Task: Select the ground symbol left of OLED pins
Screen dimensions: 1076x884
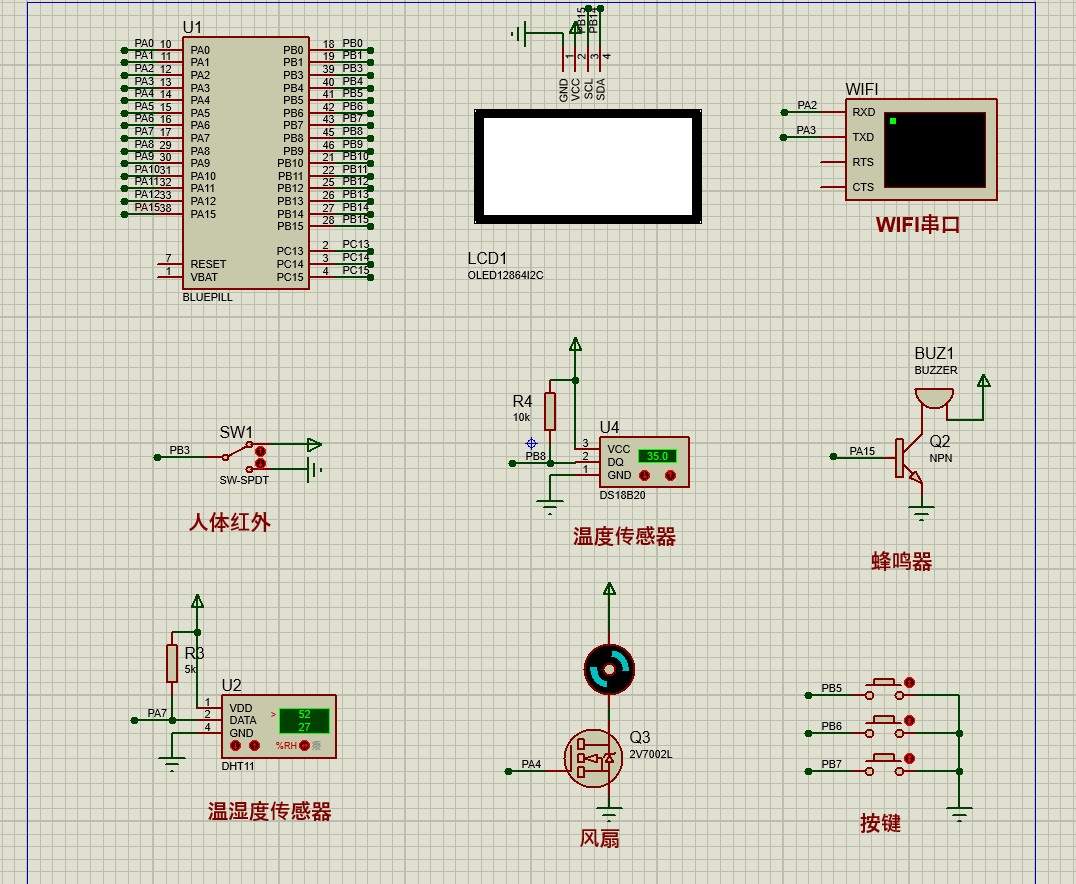Action: pos(521,33)
